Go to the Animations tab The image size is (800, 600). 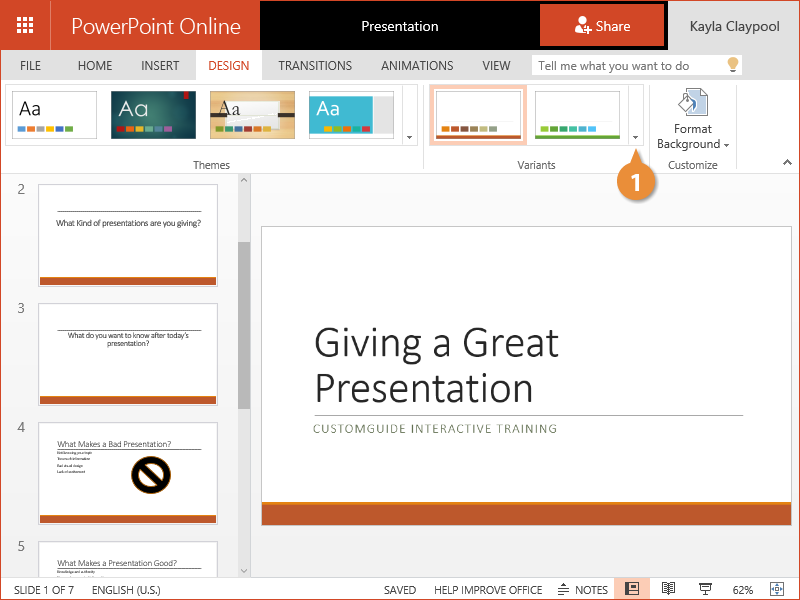(x=417, y=66)
